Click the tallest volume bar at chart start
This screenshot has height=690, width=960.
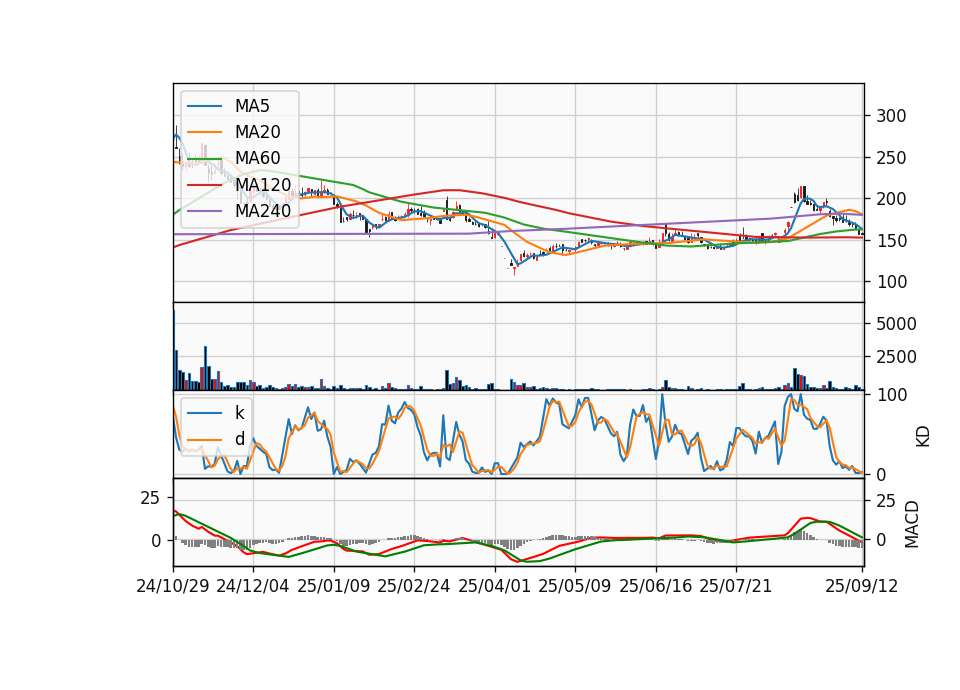click(174, 350)
